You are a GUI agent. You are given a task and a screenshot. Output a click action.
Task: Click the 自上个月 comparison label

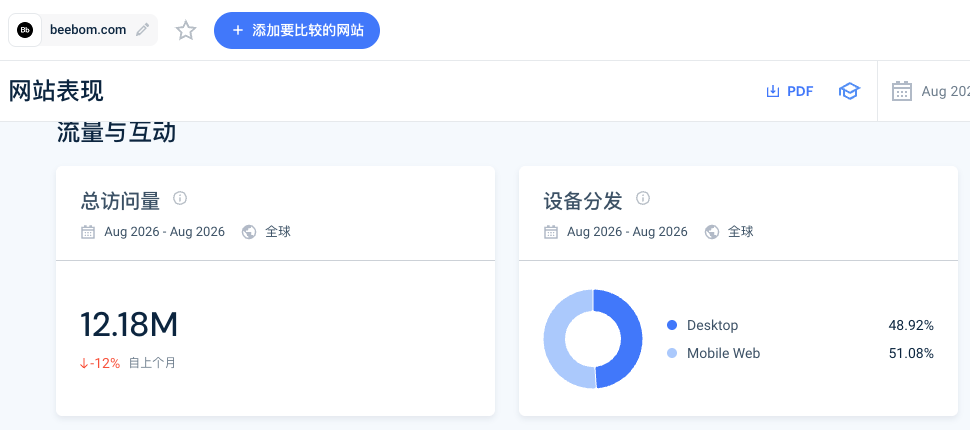[152, 363]
